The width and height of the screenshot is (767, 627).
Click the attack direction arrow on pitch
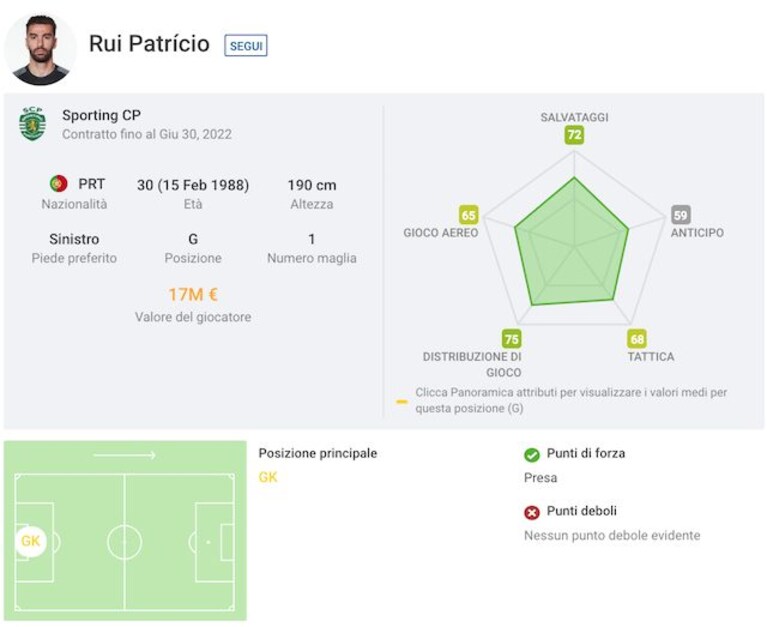click(124, 455)
